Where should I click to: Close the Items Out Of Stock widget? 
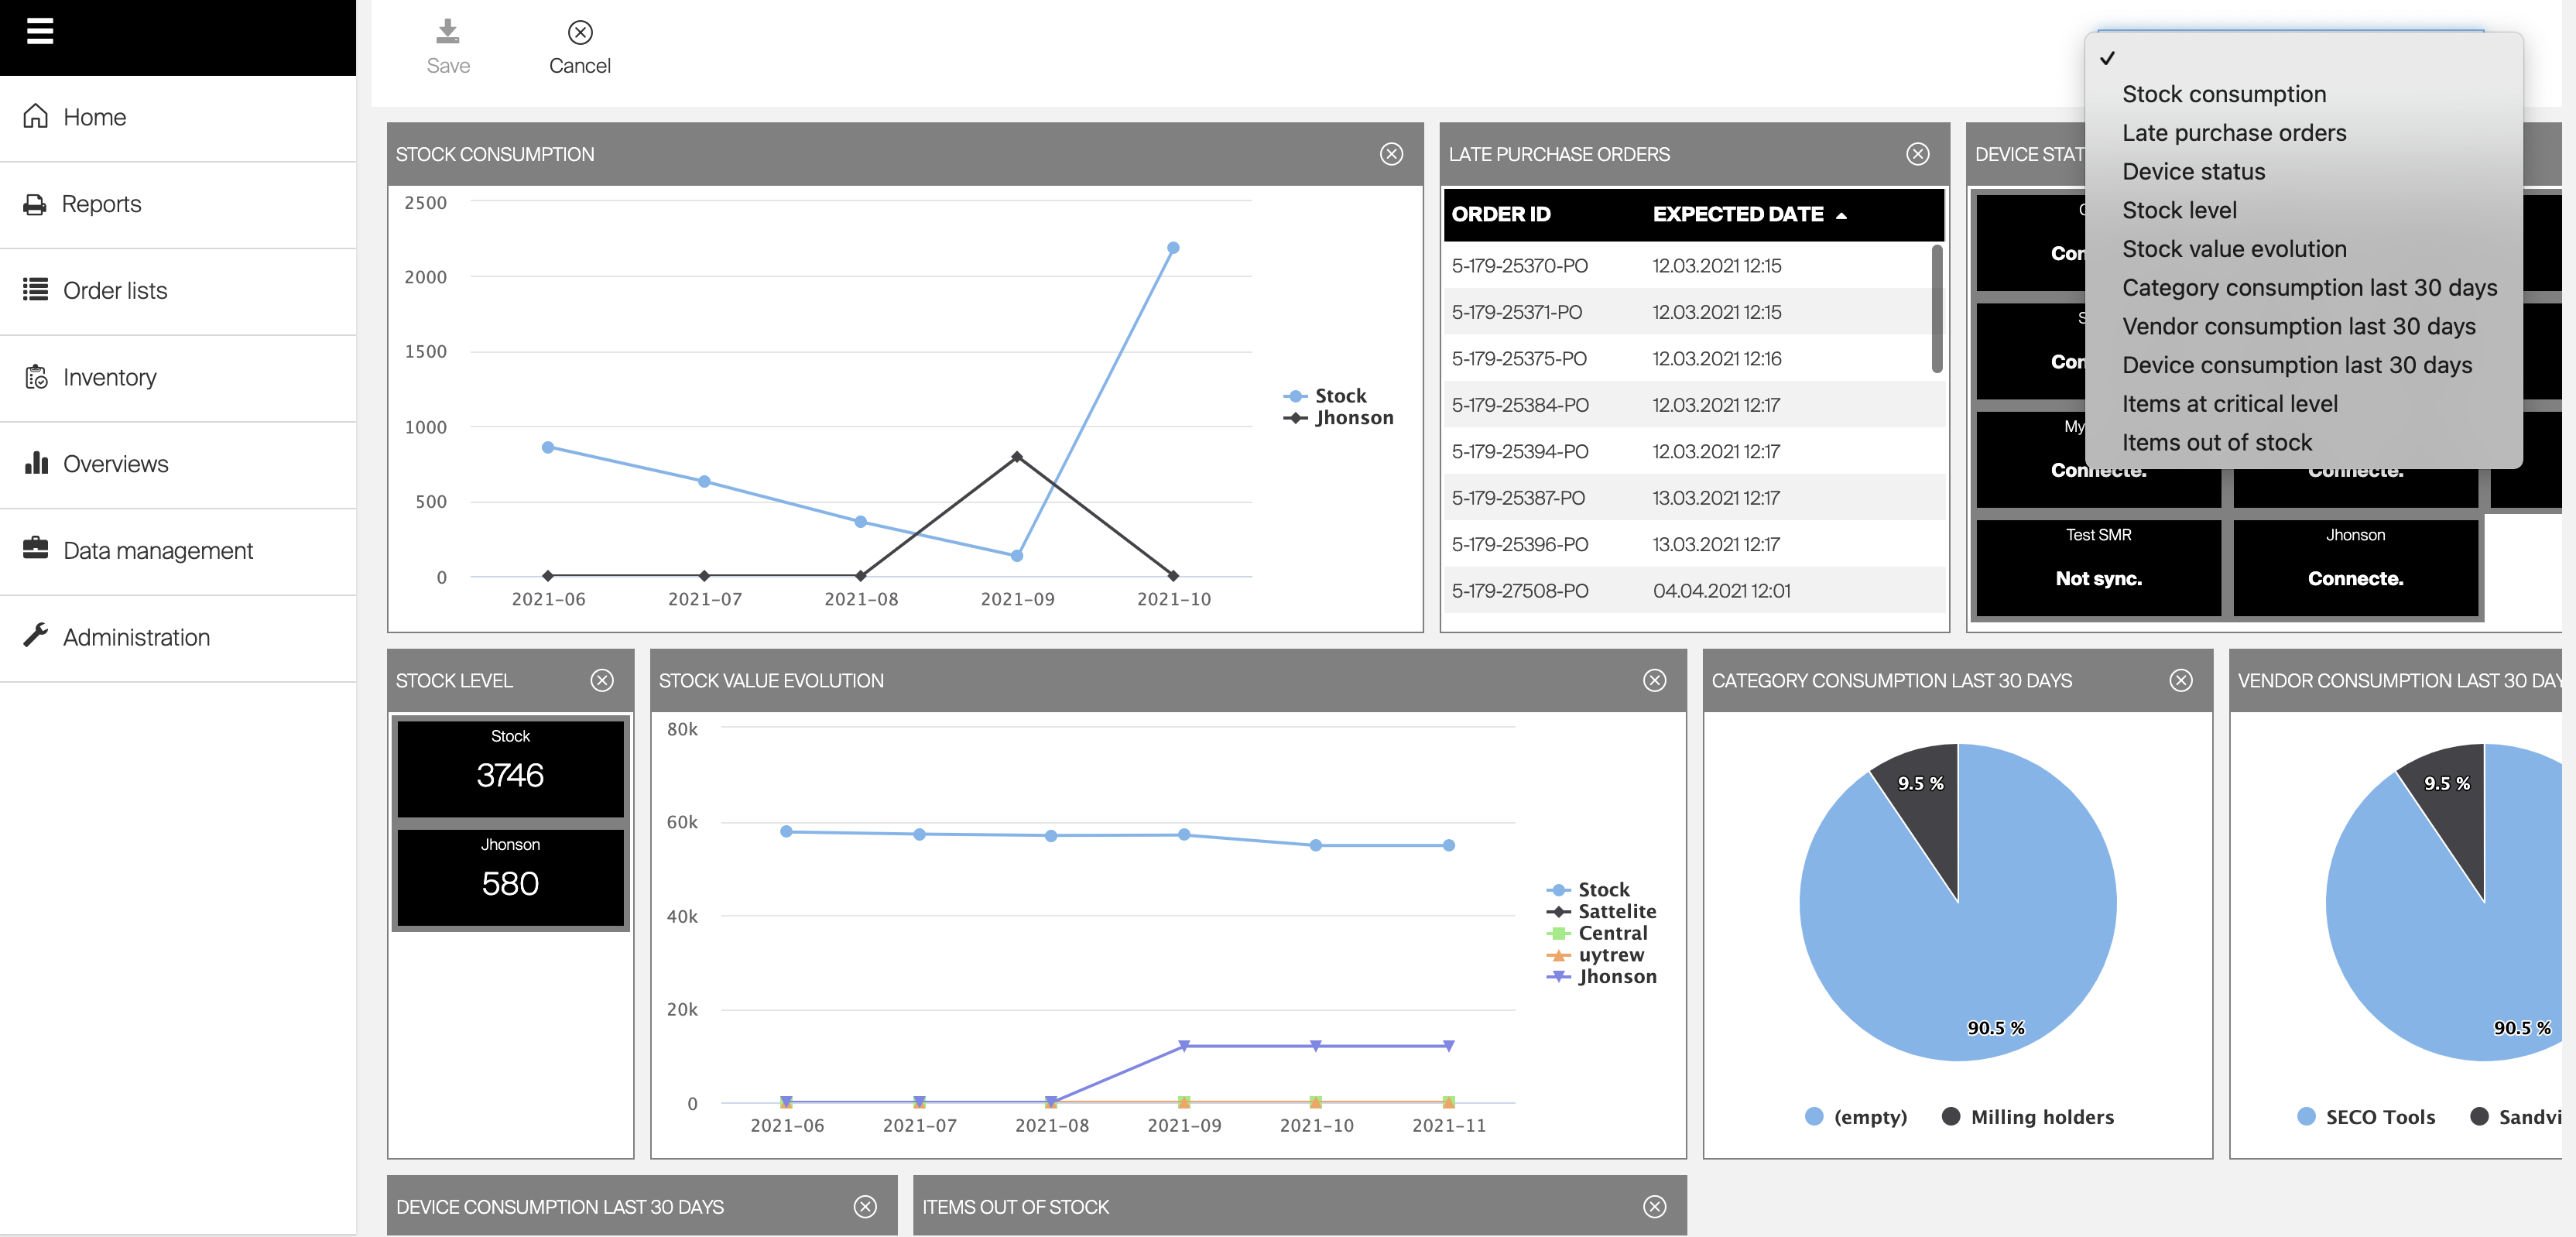click(x=1654, y=1207)
